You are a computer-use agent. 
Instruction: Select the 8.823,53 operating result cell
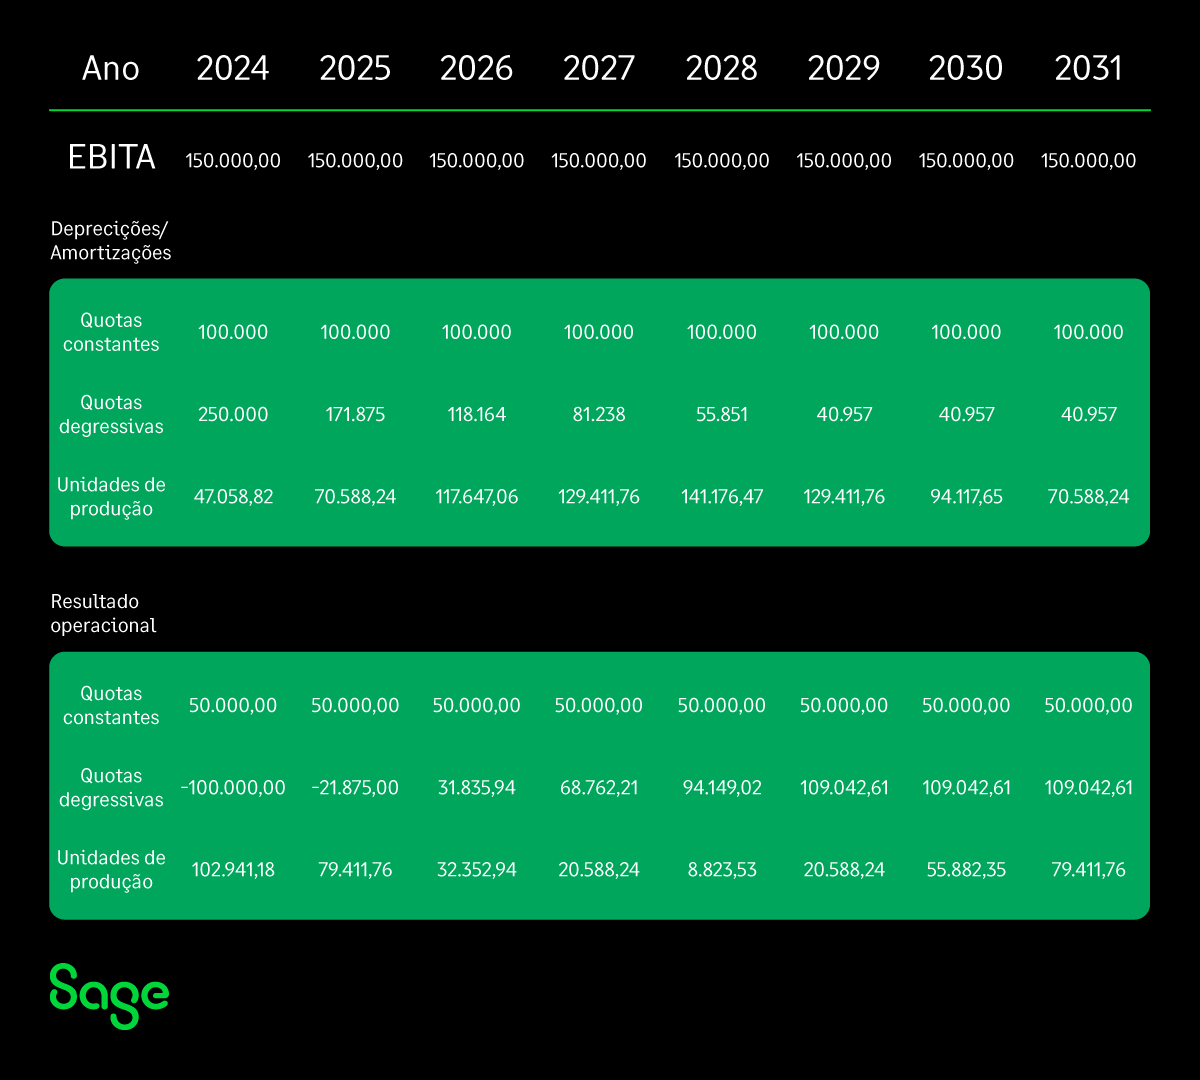(x=721, y=870)
